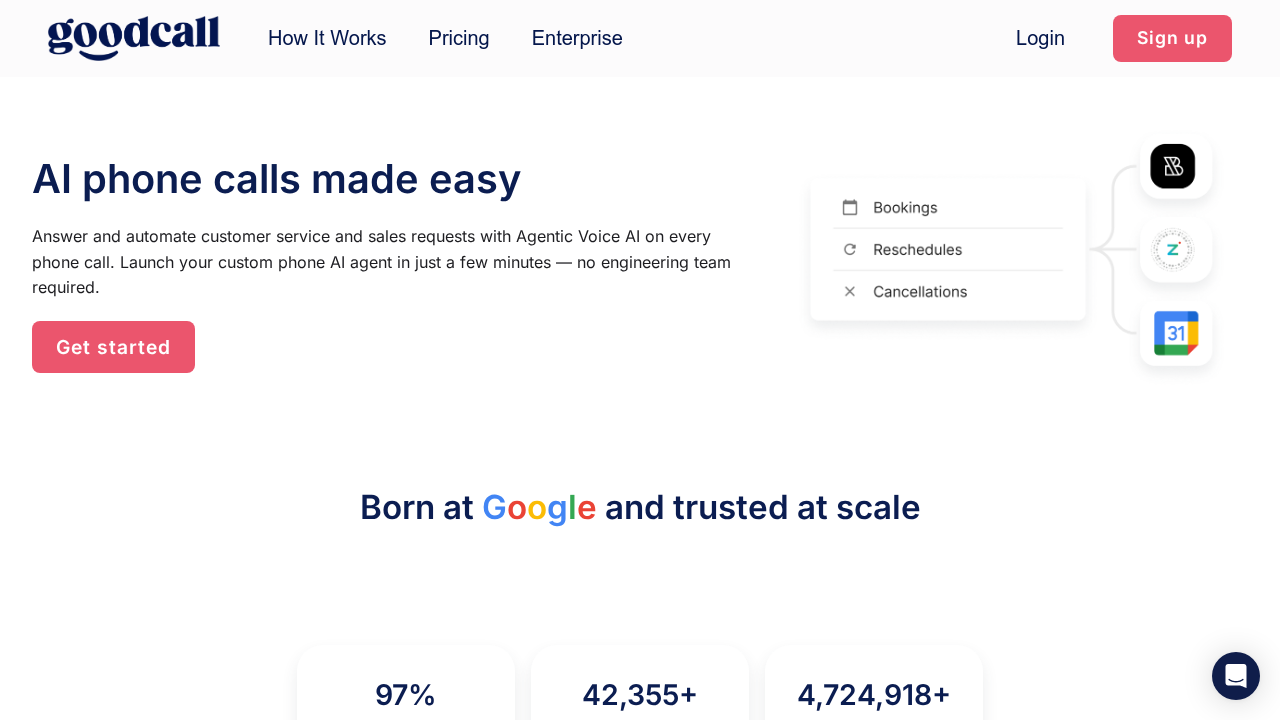
Task: Select the black integration app icon
Action: (1173, 166)
